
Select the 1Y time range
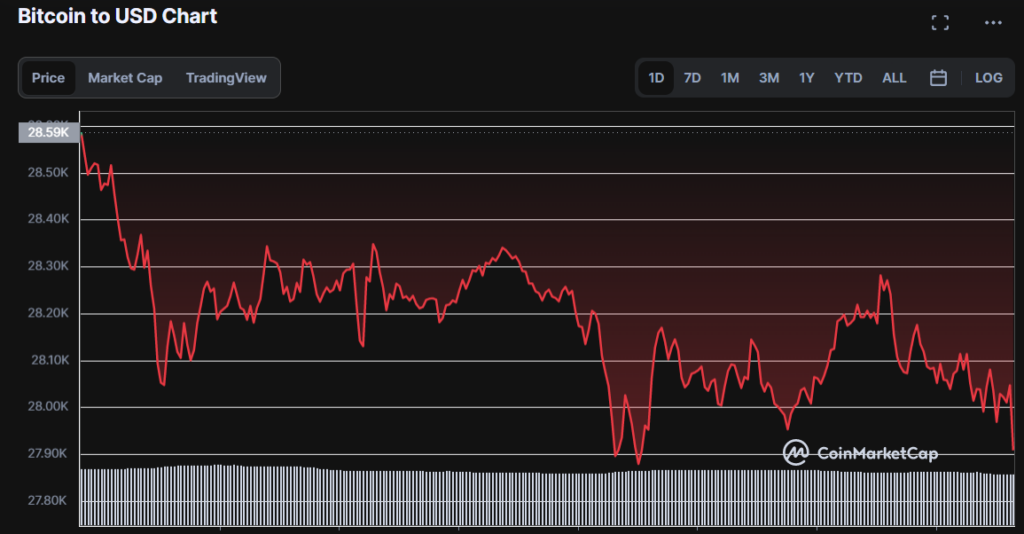pyautogui.click(x=807, y=78)
